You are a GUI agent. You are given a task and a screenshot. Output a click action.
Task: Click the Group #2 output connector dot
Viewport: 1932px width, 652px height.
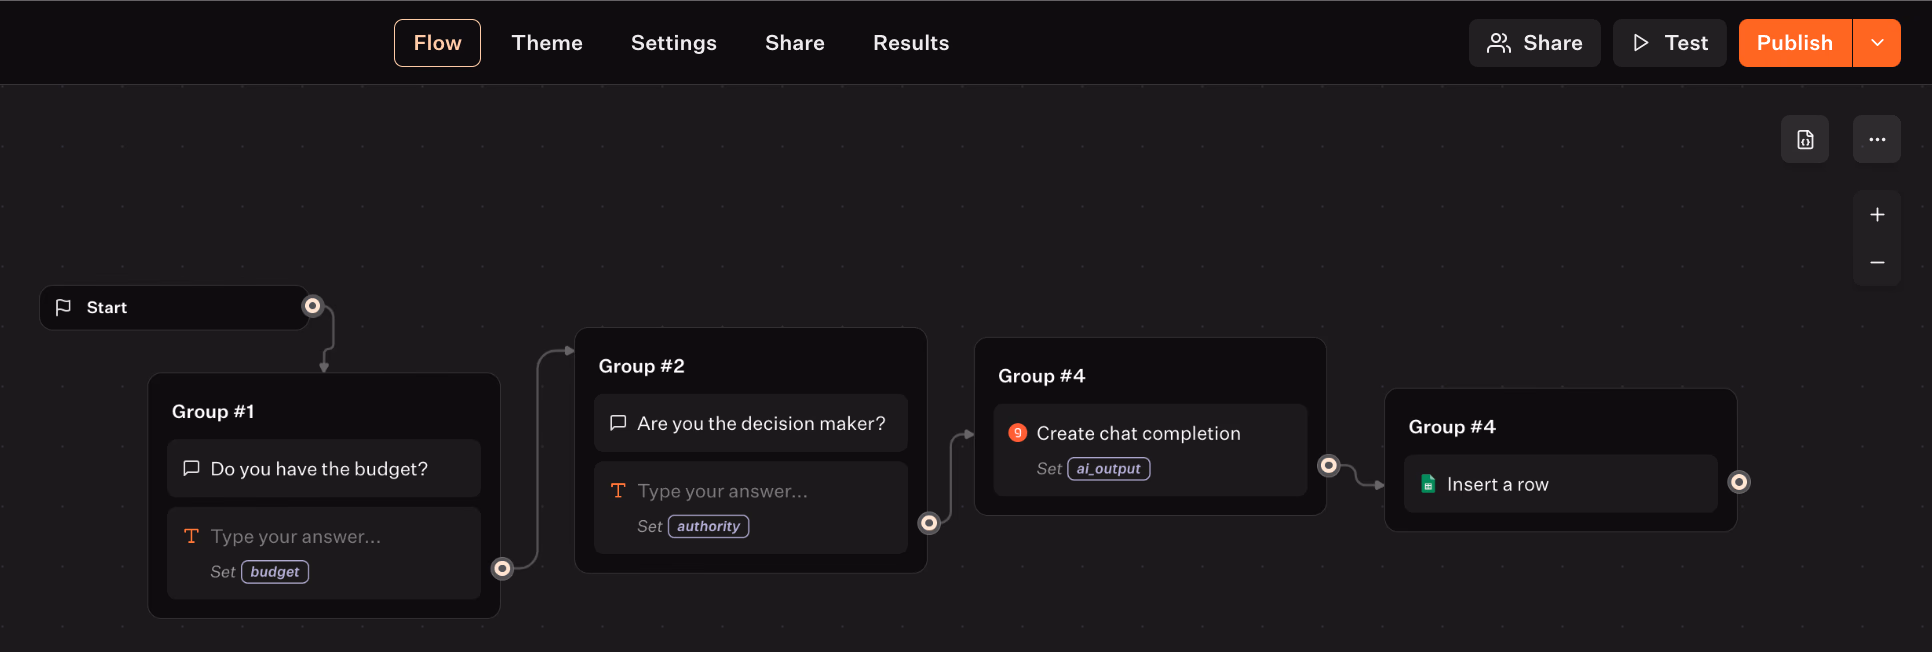(x=929, y=523)
